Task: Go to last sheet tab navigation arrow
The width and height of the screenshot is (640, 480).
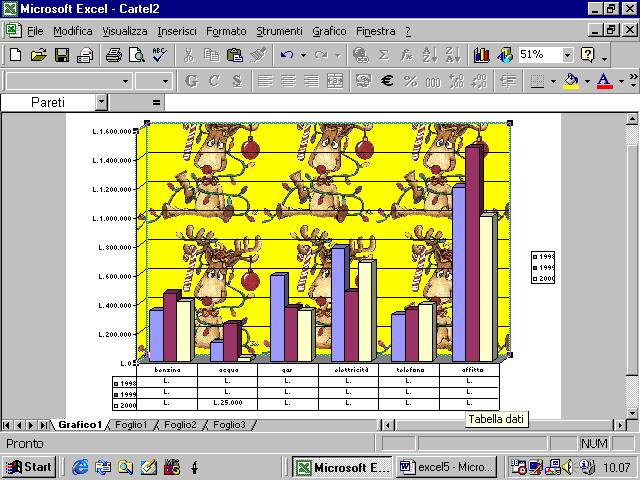Action: 43,425
